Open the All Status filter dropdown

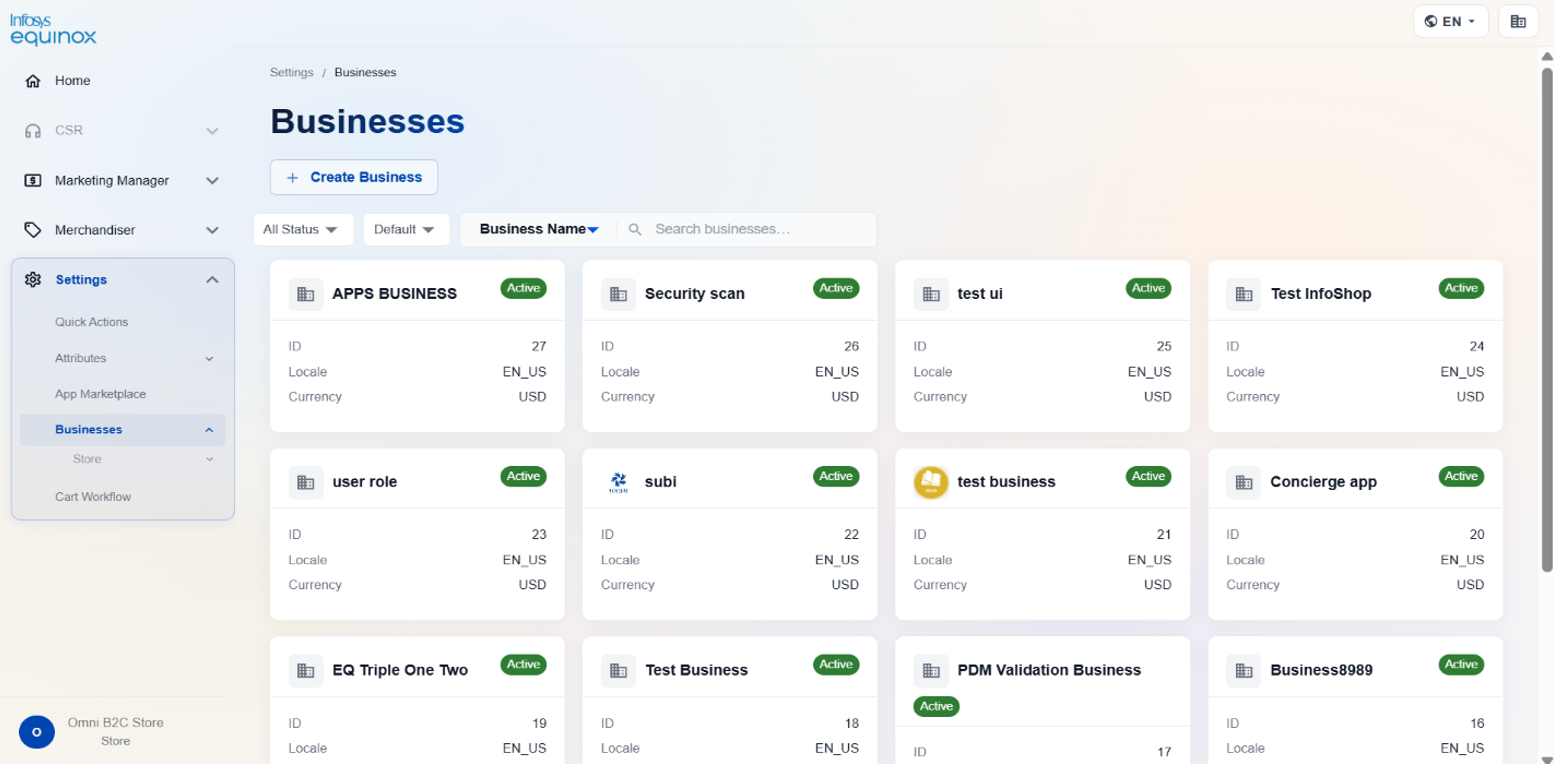click(303, 229)
